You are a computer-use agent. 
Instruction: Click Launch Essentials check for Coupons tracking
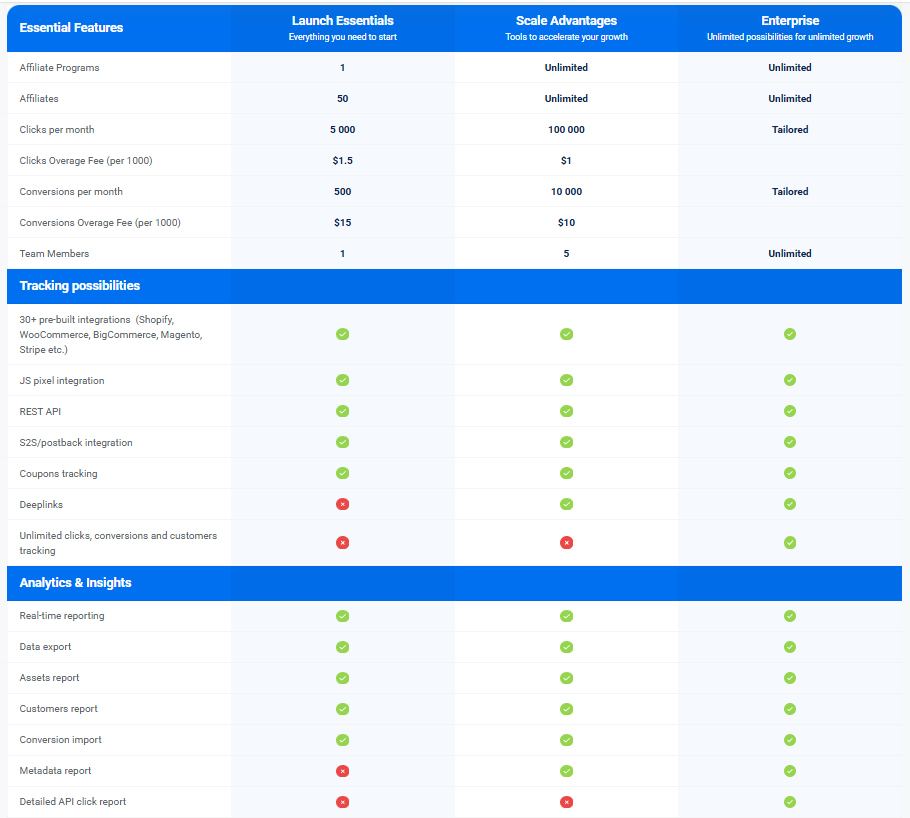[342, 473]
